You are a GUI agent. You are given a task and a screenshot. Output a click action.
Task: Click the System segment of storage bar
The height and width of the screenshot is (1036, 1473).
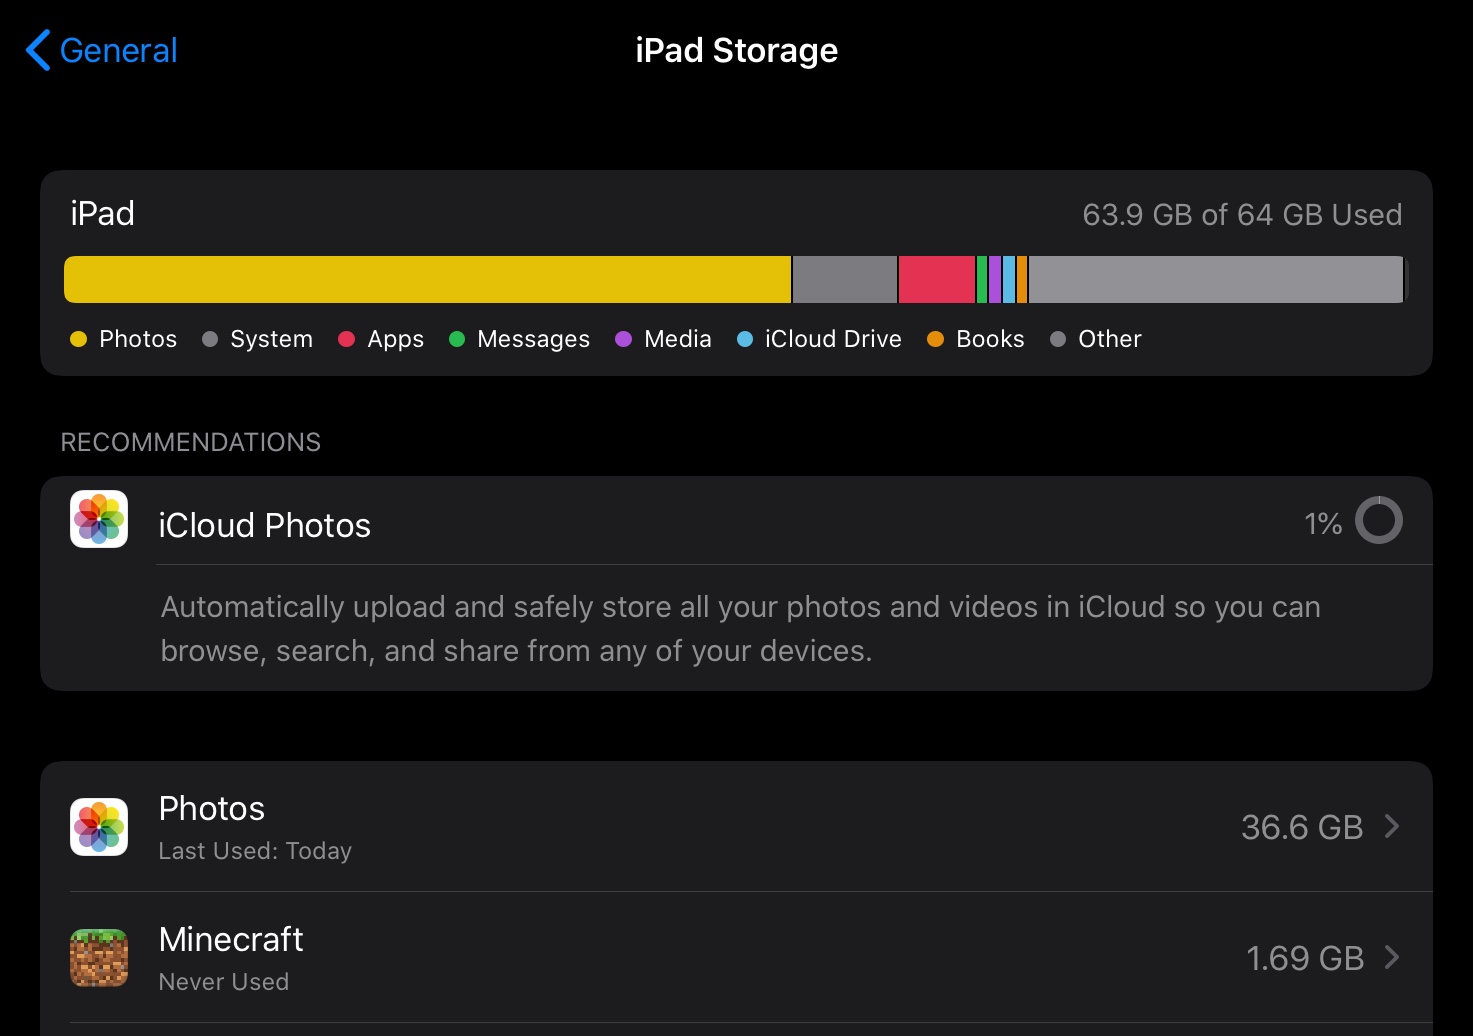[844, 279]
